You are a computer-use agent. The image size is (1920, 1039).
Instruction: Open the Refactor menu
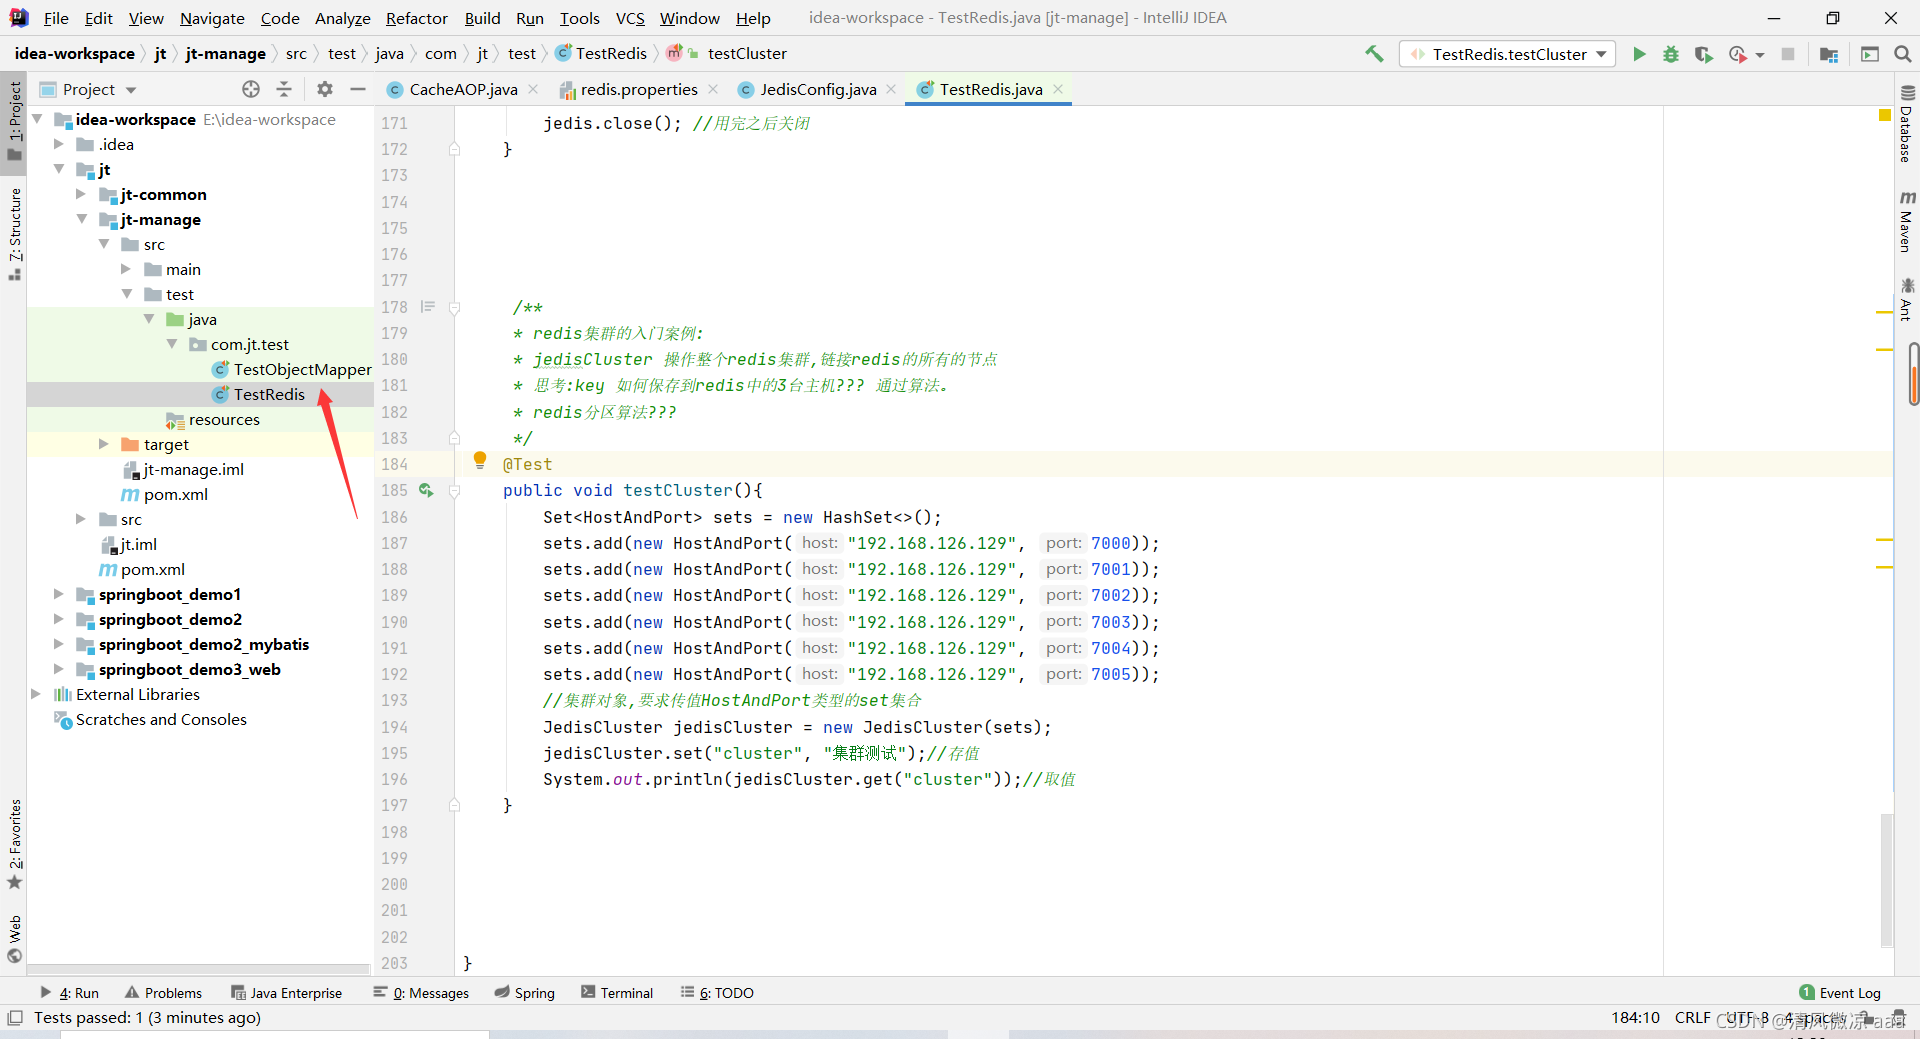coord(417,18)
